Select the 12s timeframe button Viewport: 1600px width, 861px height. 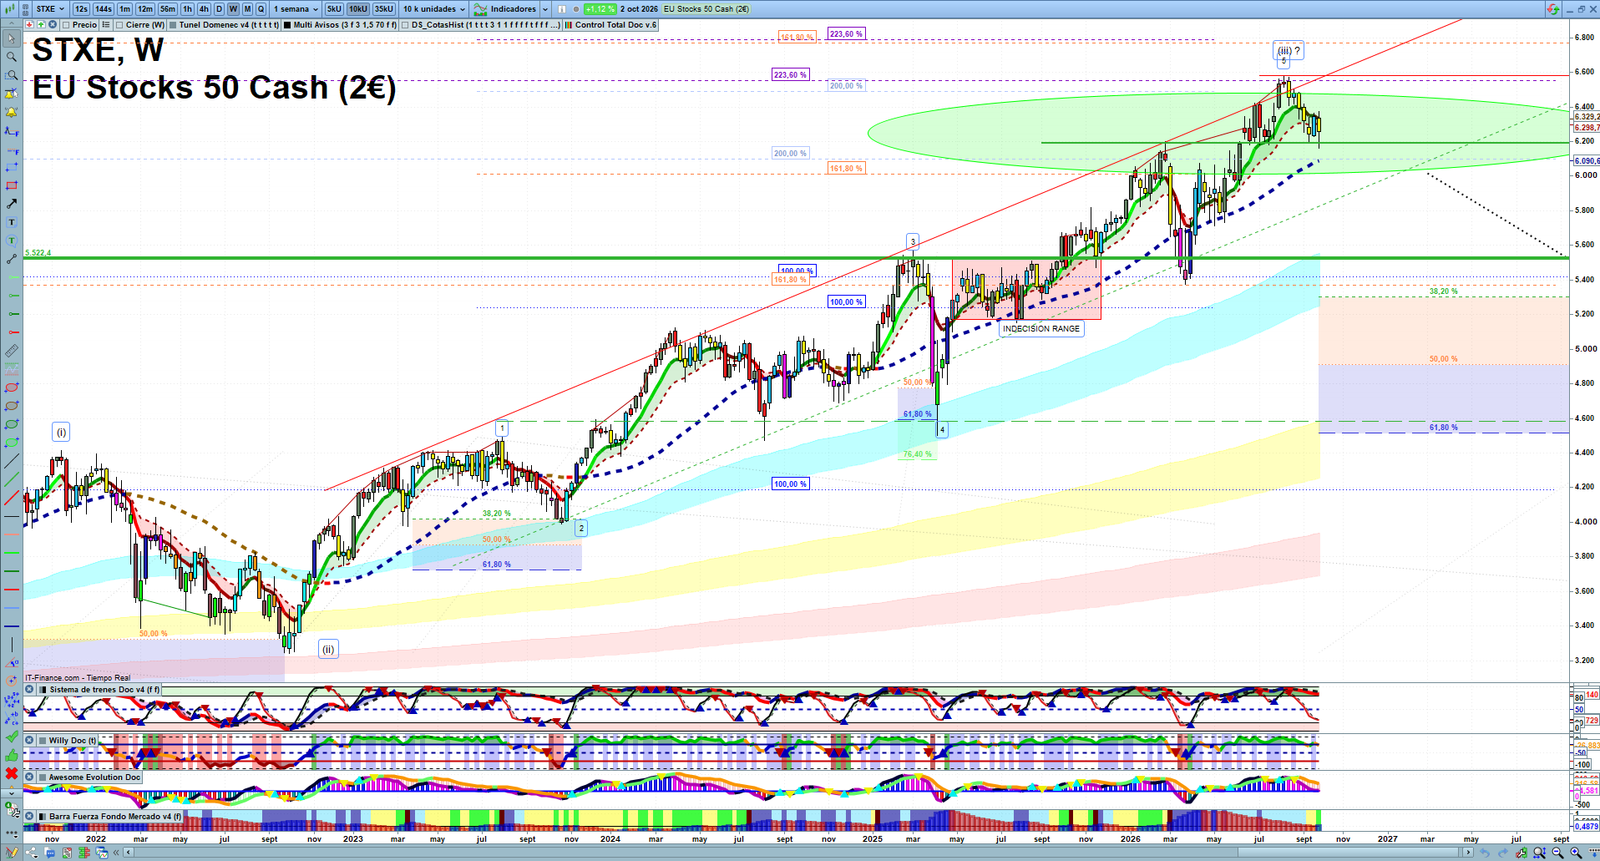click(x=81, y=9)
